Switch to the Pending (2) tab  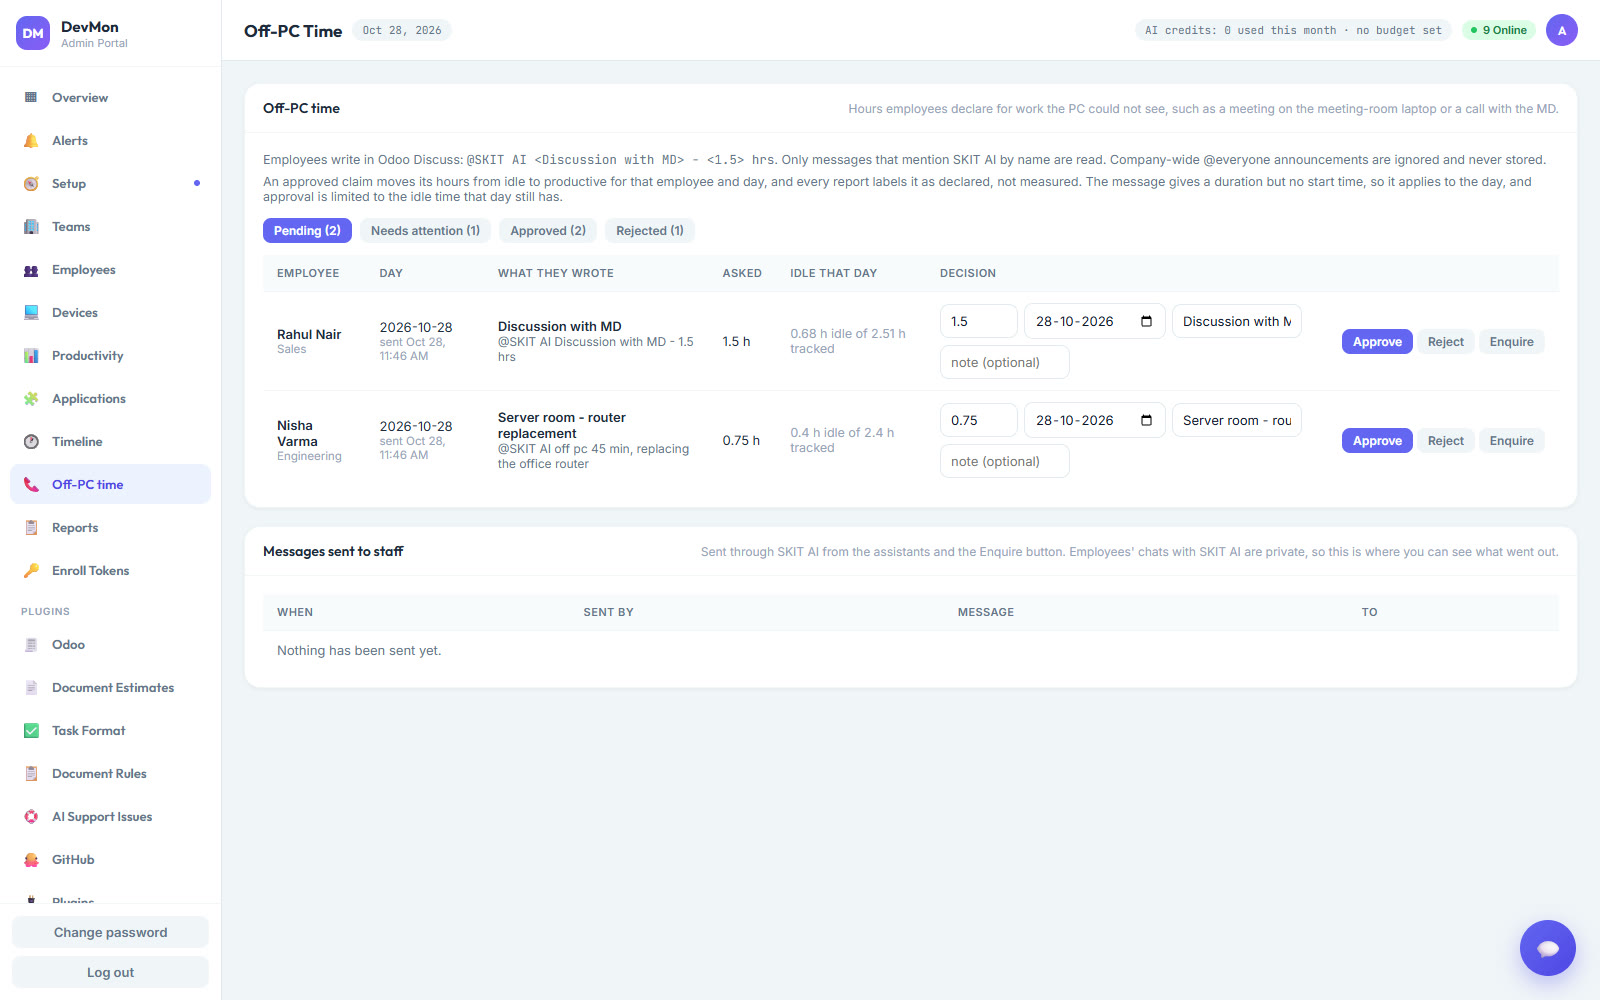307,231
